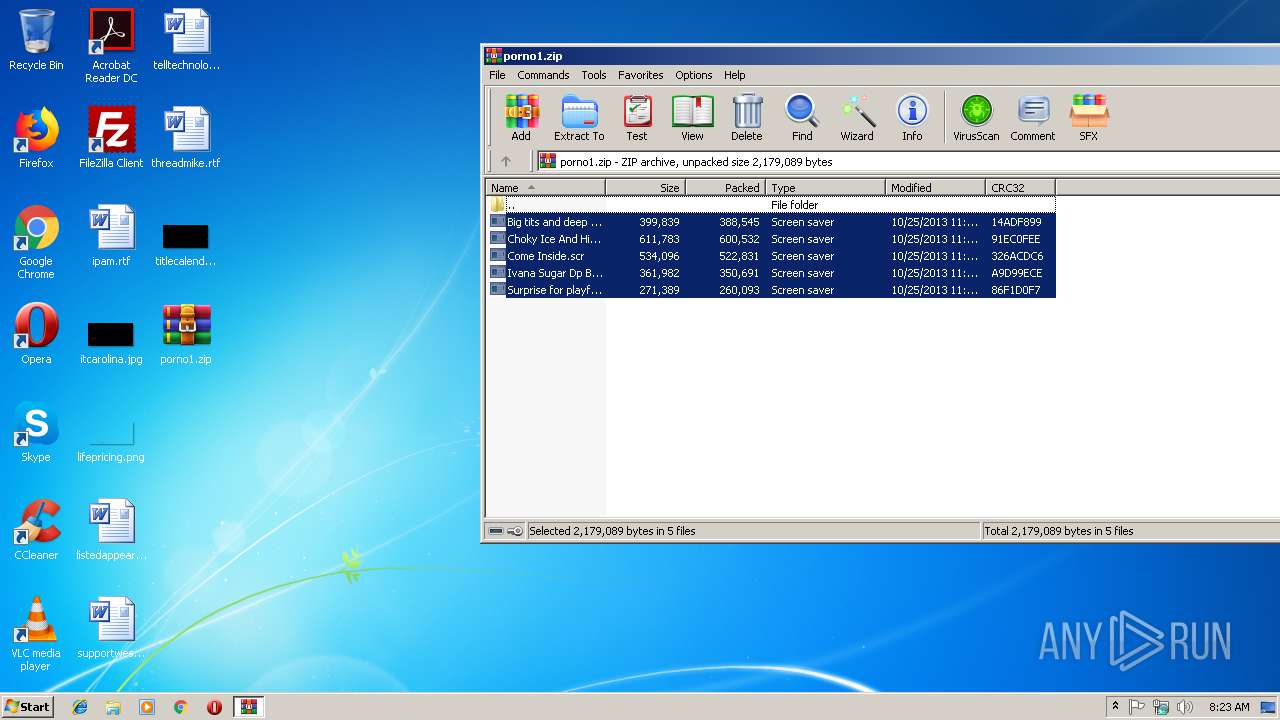Image resolution: width=1280 pixels, height=720 pixels.
Task: Open the Comment toolbar icon
Action: (x=1033, y=118)
